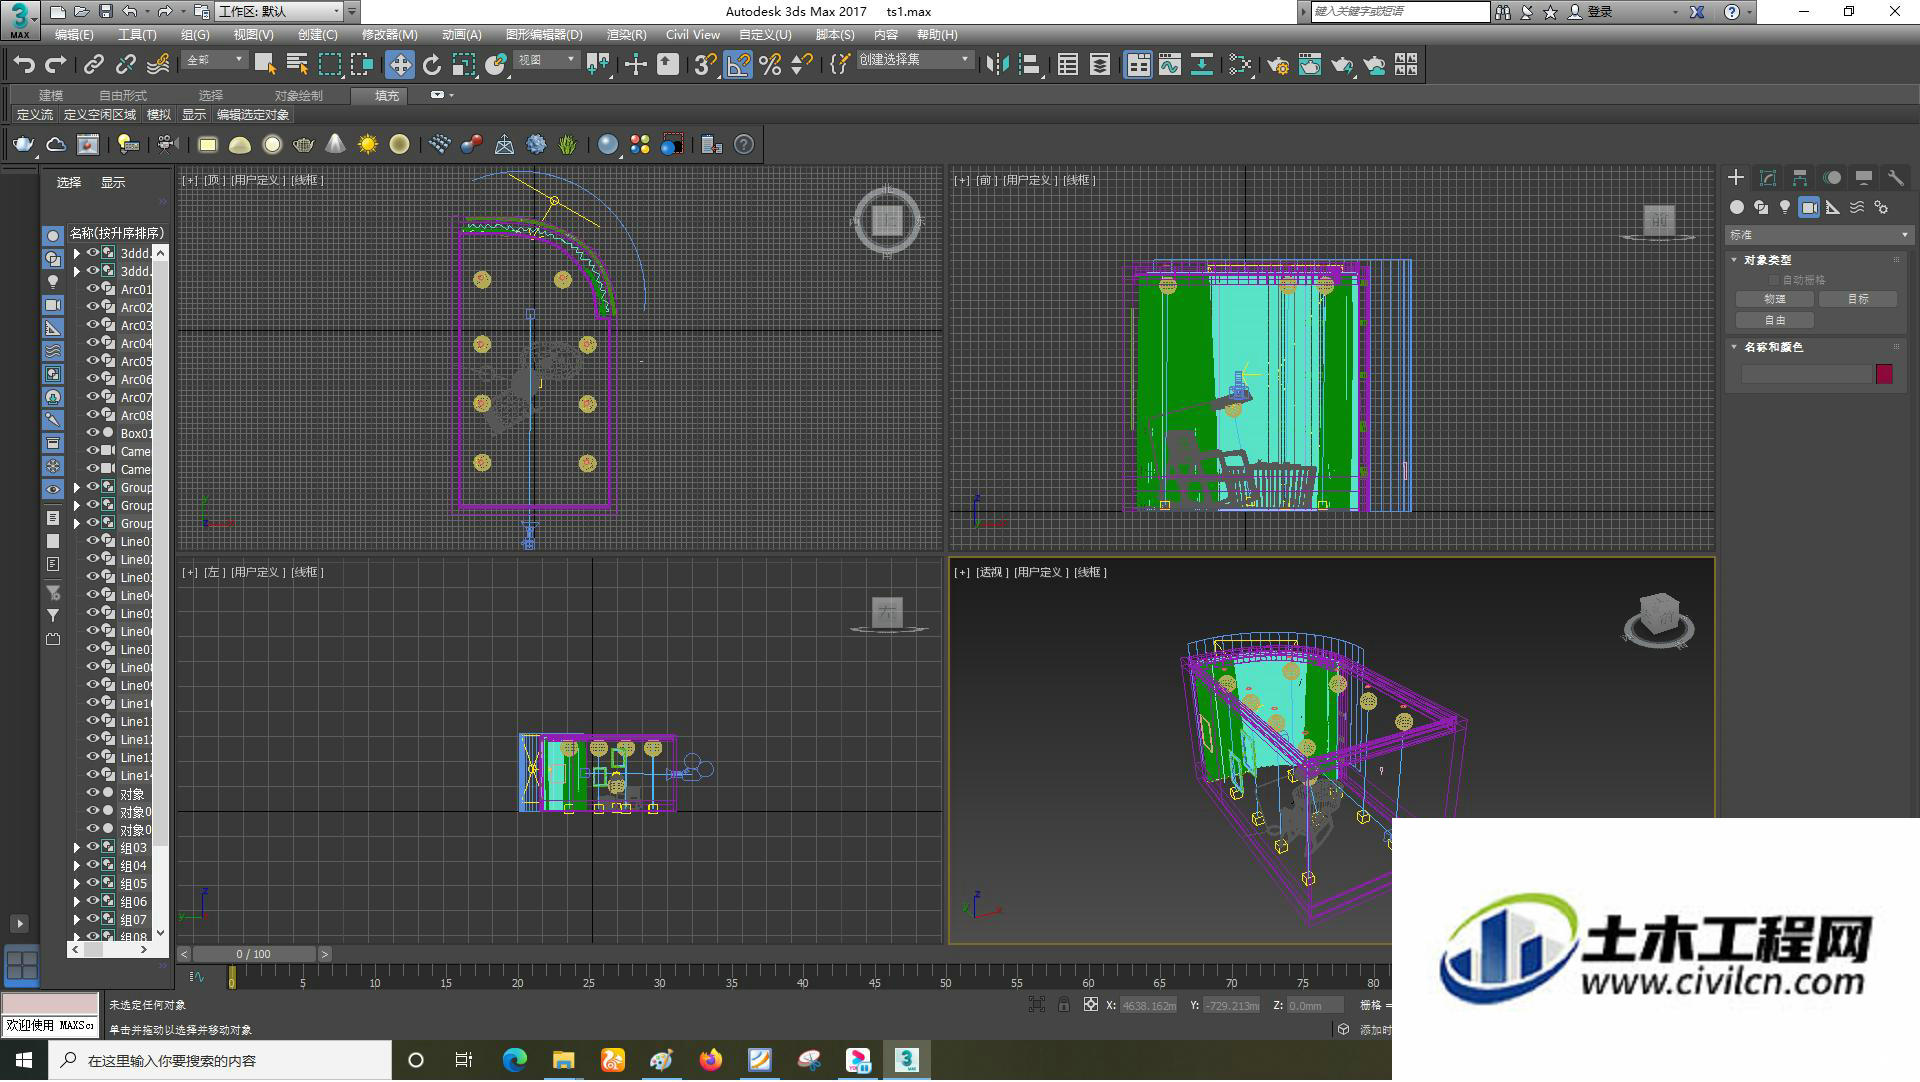This screenshot has width=1920, height=1082.
Task: Toggle visibility eye for Arc01
Action: [93, 289]
